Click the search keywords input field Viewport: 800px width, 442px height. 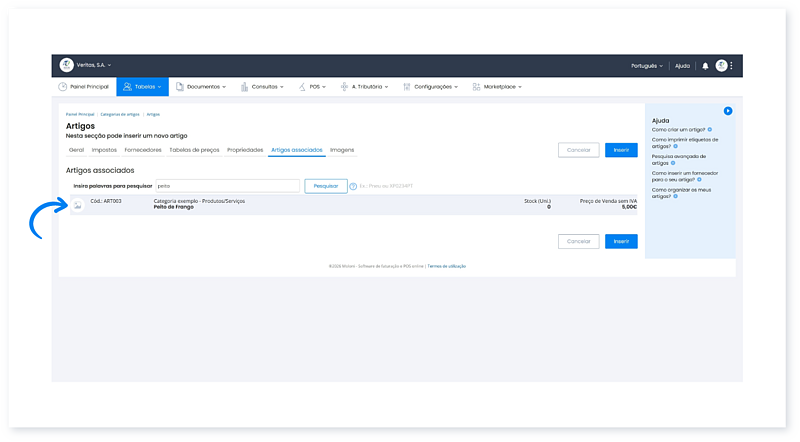click(x=228, y=186)
